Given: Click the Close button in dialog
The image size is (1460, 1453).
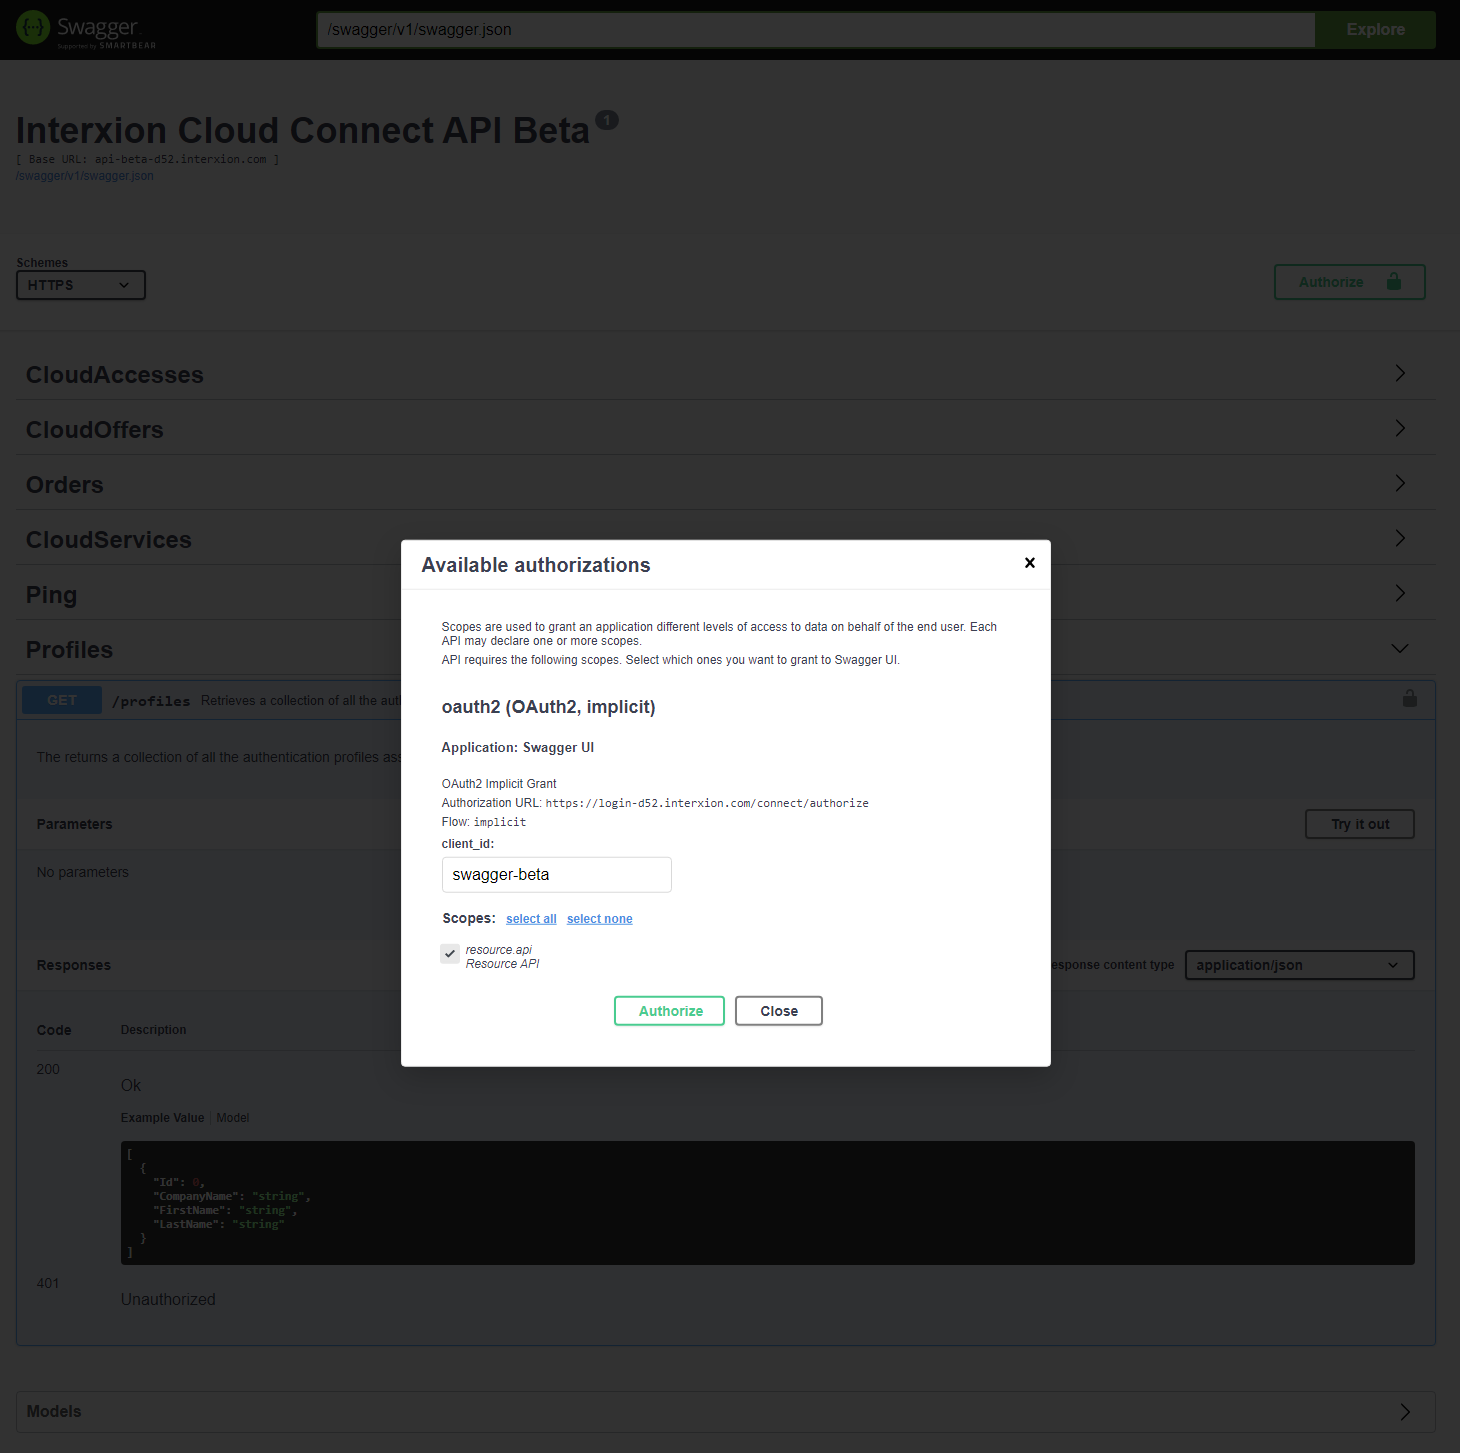Looking at the screenshot, I should (779, 1011).
